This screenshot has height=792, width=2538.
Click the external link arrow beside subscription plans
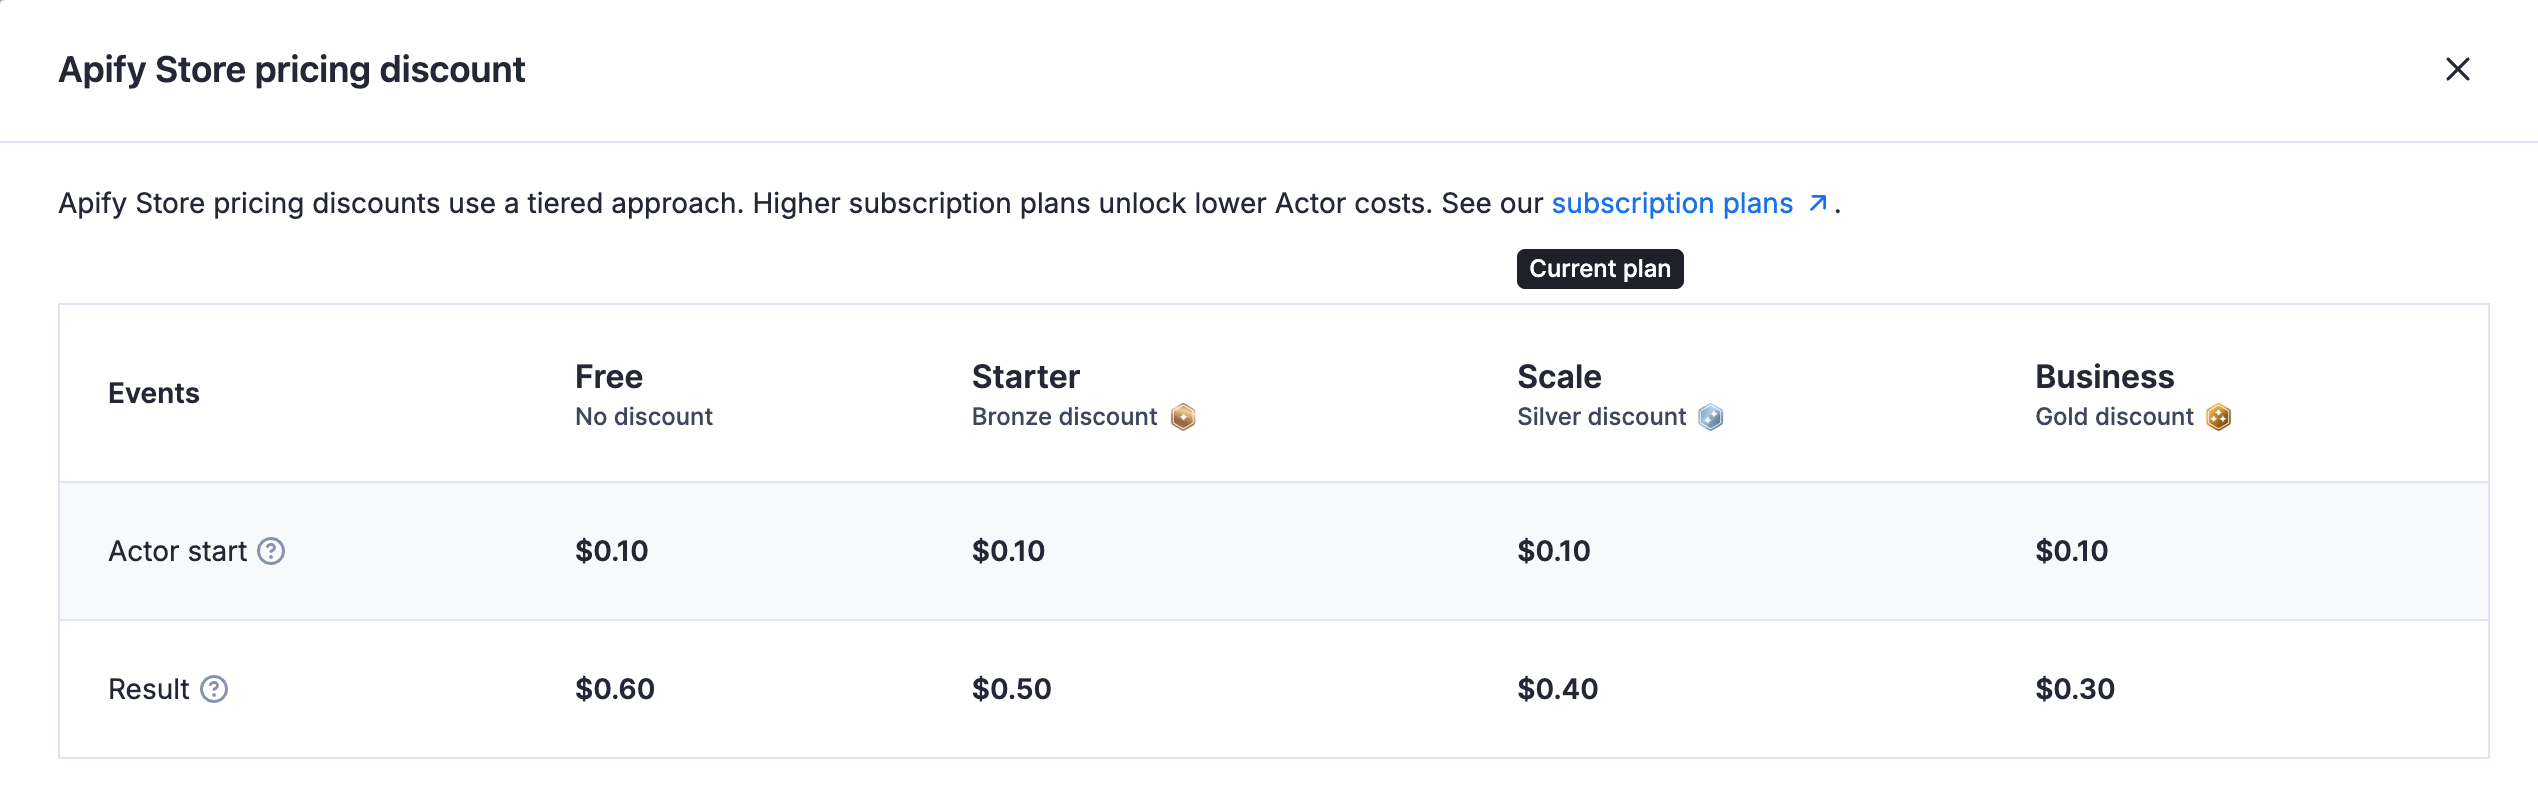1817,203
